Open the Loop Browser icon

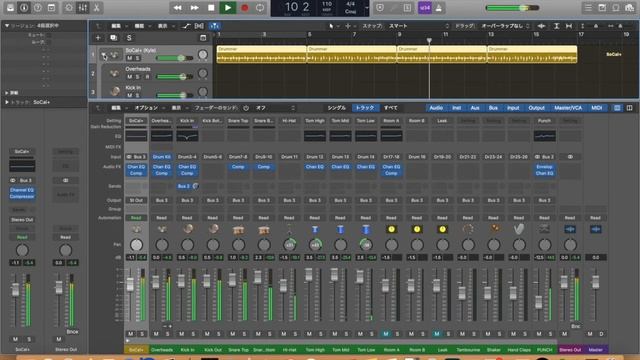point(616,7)
